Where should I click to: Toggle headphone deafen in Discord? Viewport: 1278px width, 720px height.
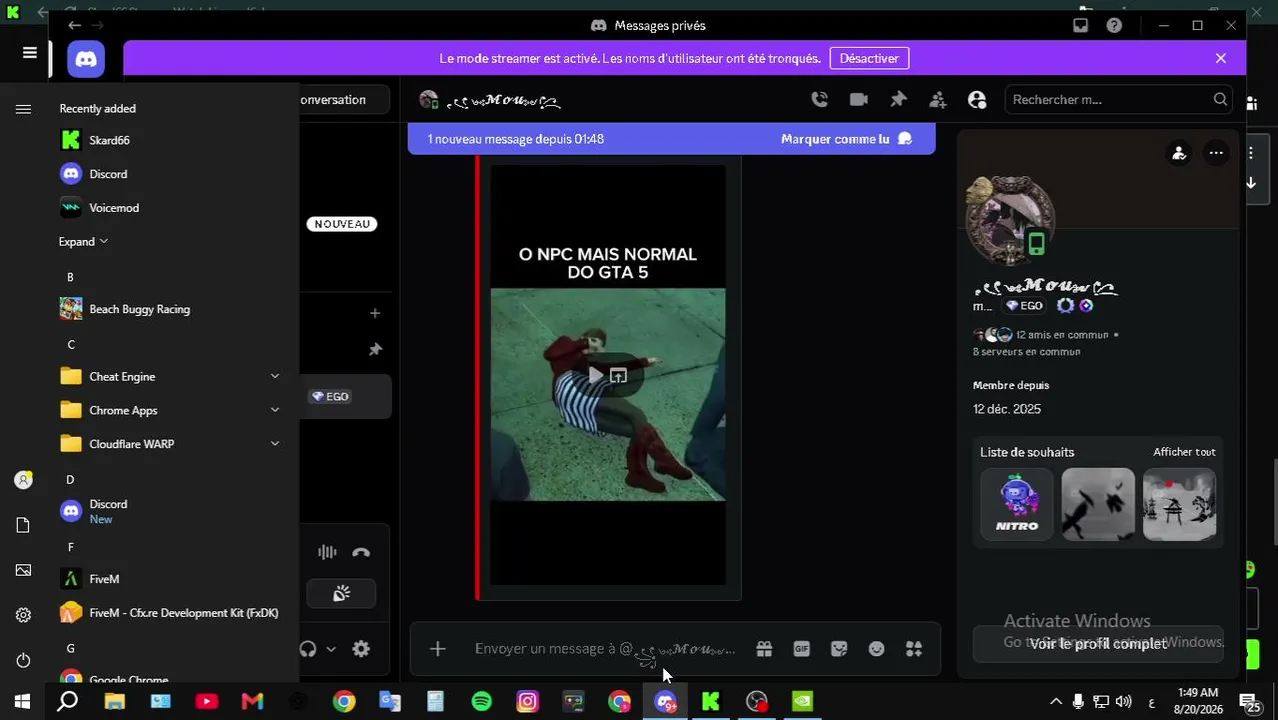[308, 649]
